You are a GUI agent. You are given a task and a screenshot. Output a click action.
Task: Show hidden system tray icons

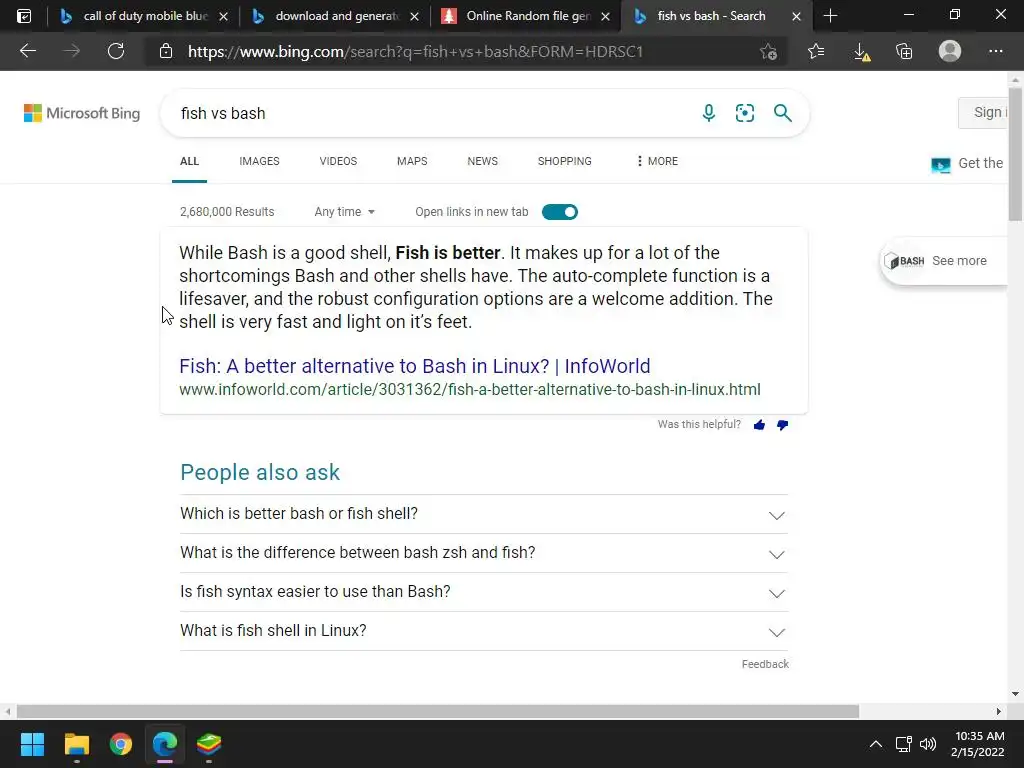click(x=876, y=744)
